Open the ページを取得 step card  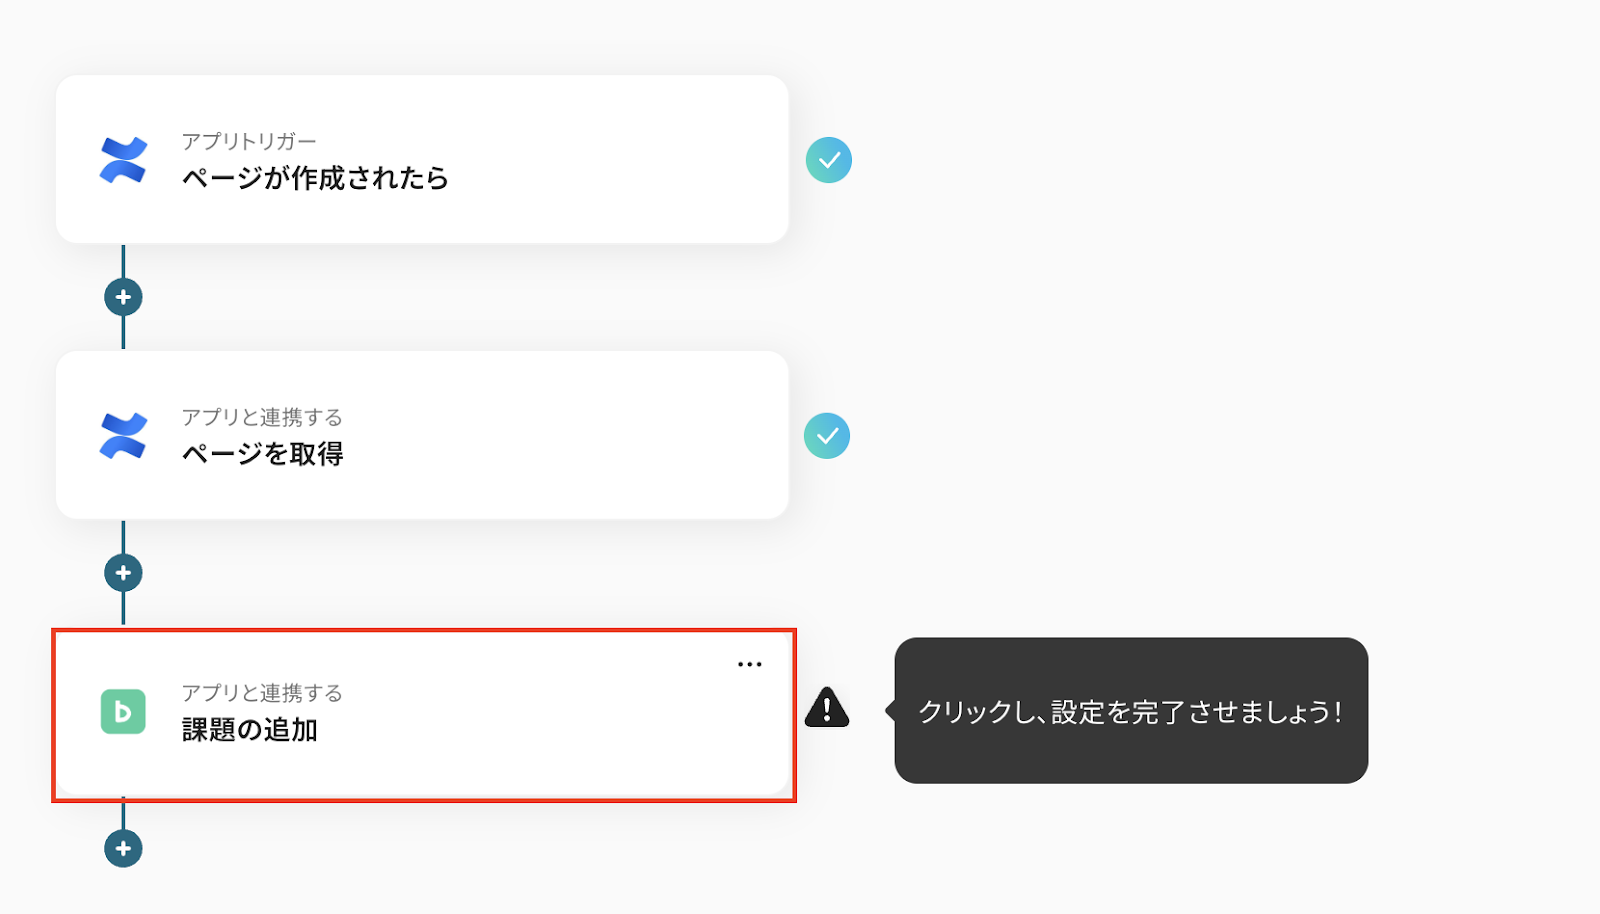tap(422, 435)
